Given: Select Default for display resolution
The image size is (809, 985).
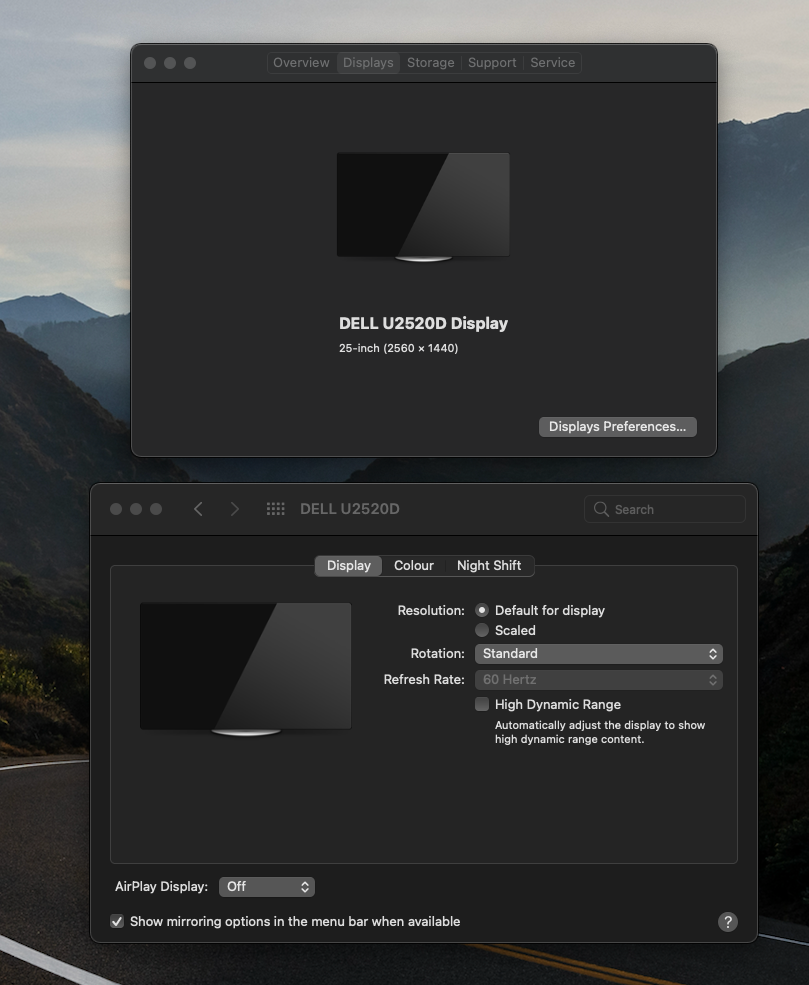Looking at the screenshot, I should tap(482, 610).
